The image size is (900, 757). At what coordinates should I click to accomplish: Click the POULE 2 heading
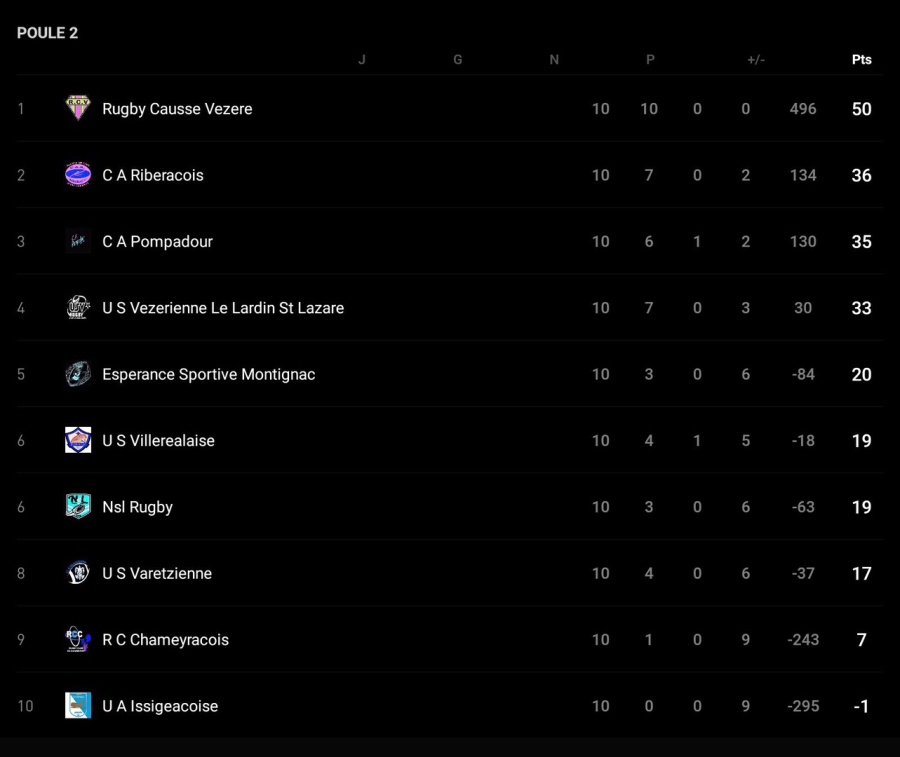click(47, 33)
